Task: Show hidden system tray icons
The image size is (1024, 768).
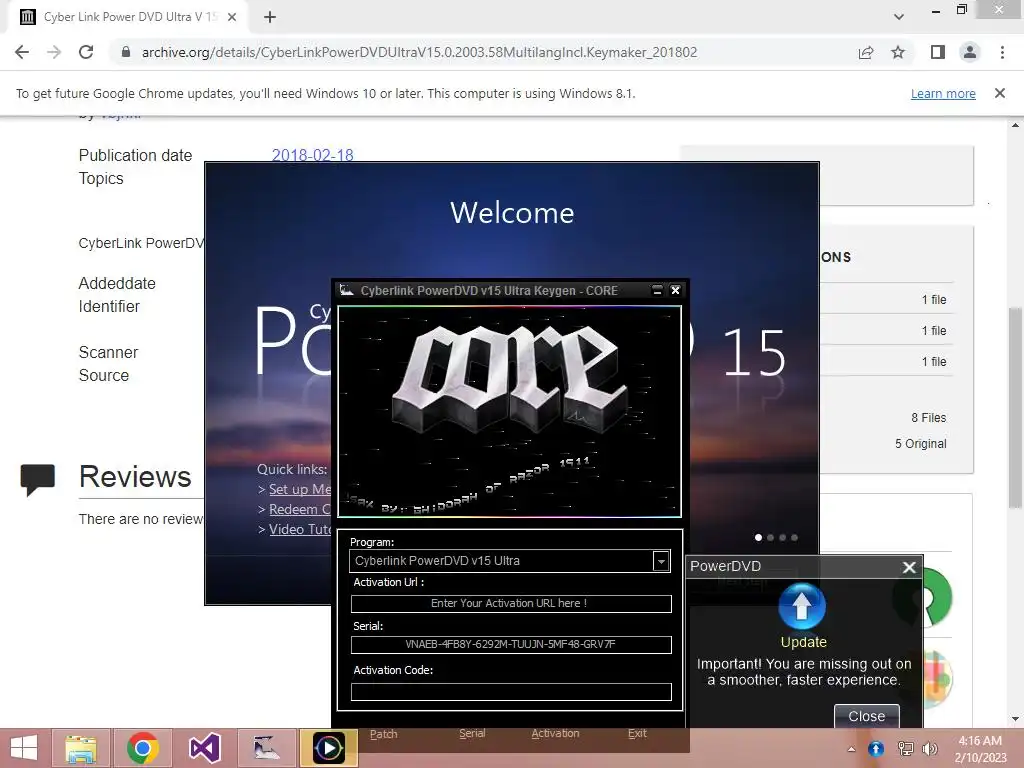Action: point(851,749)
